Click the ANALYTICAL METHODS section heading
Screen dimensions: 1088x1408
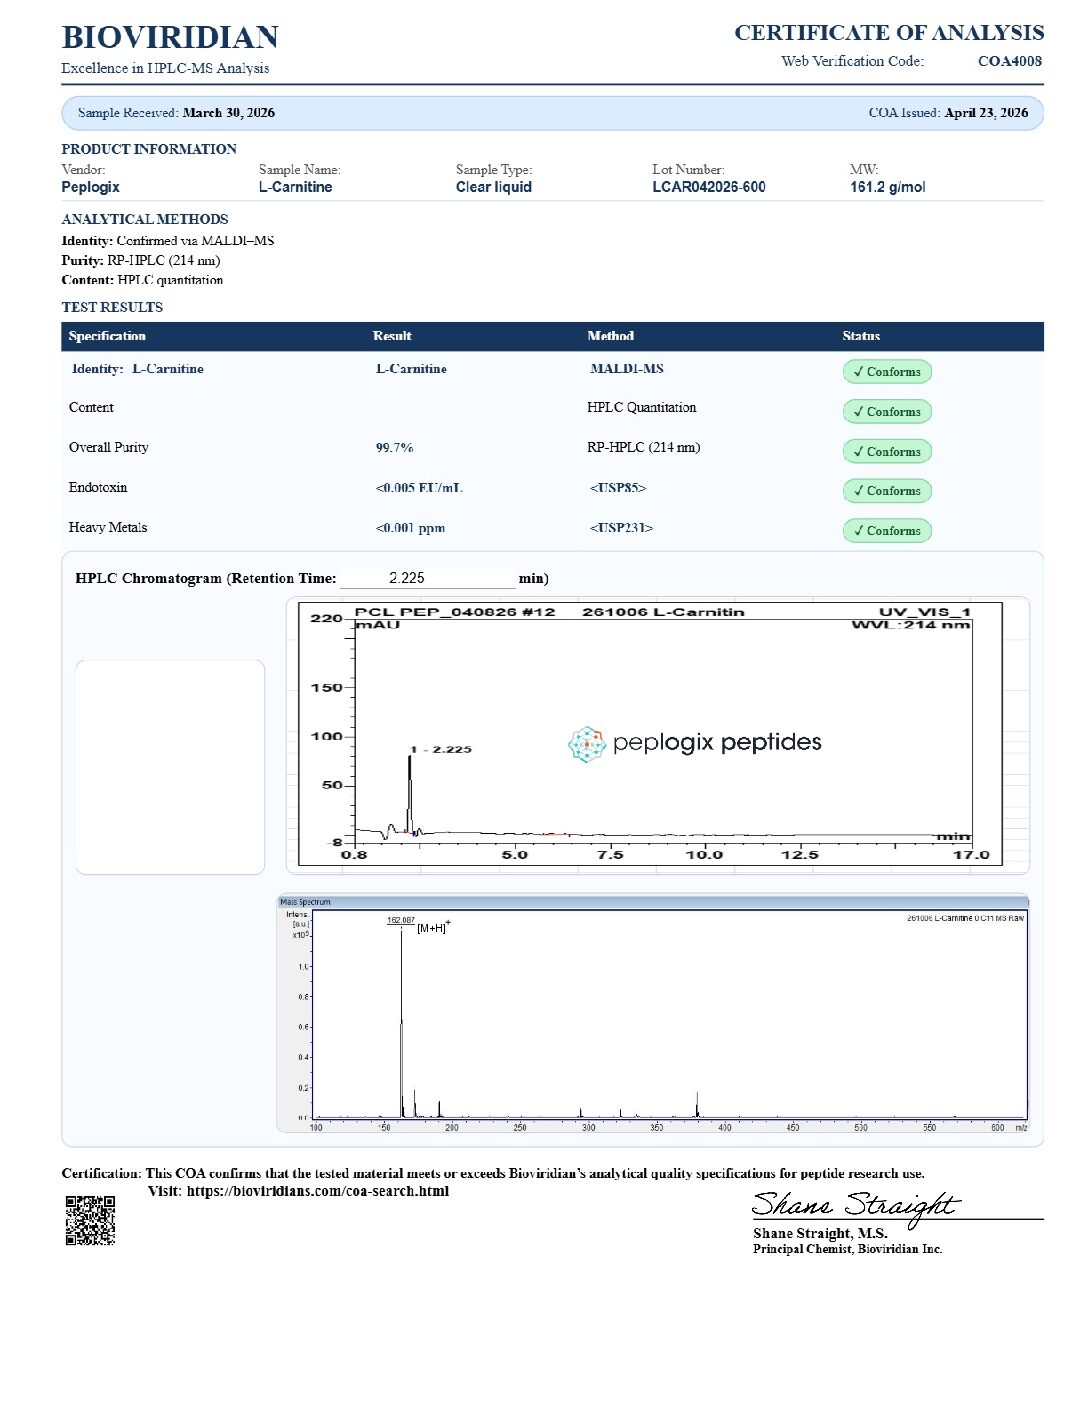point(145,219)
